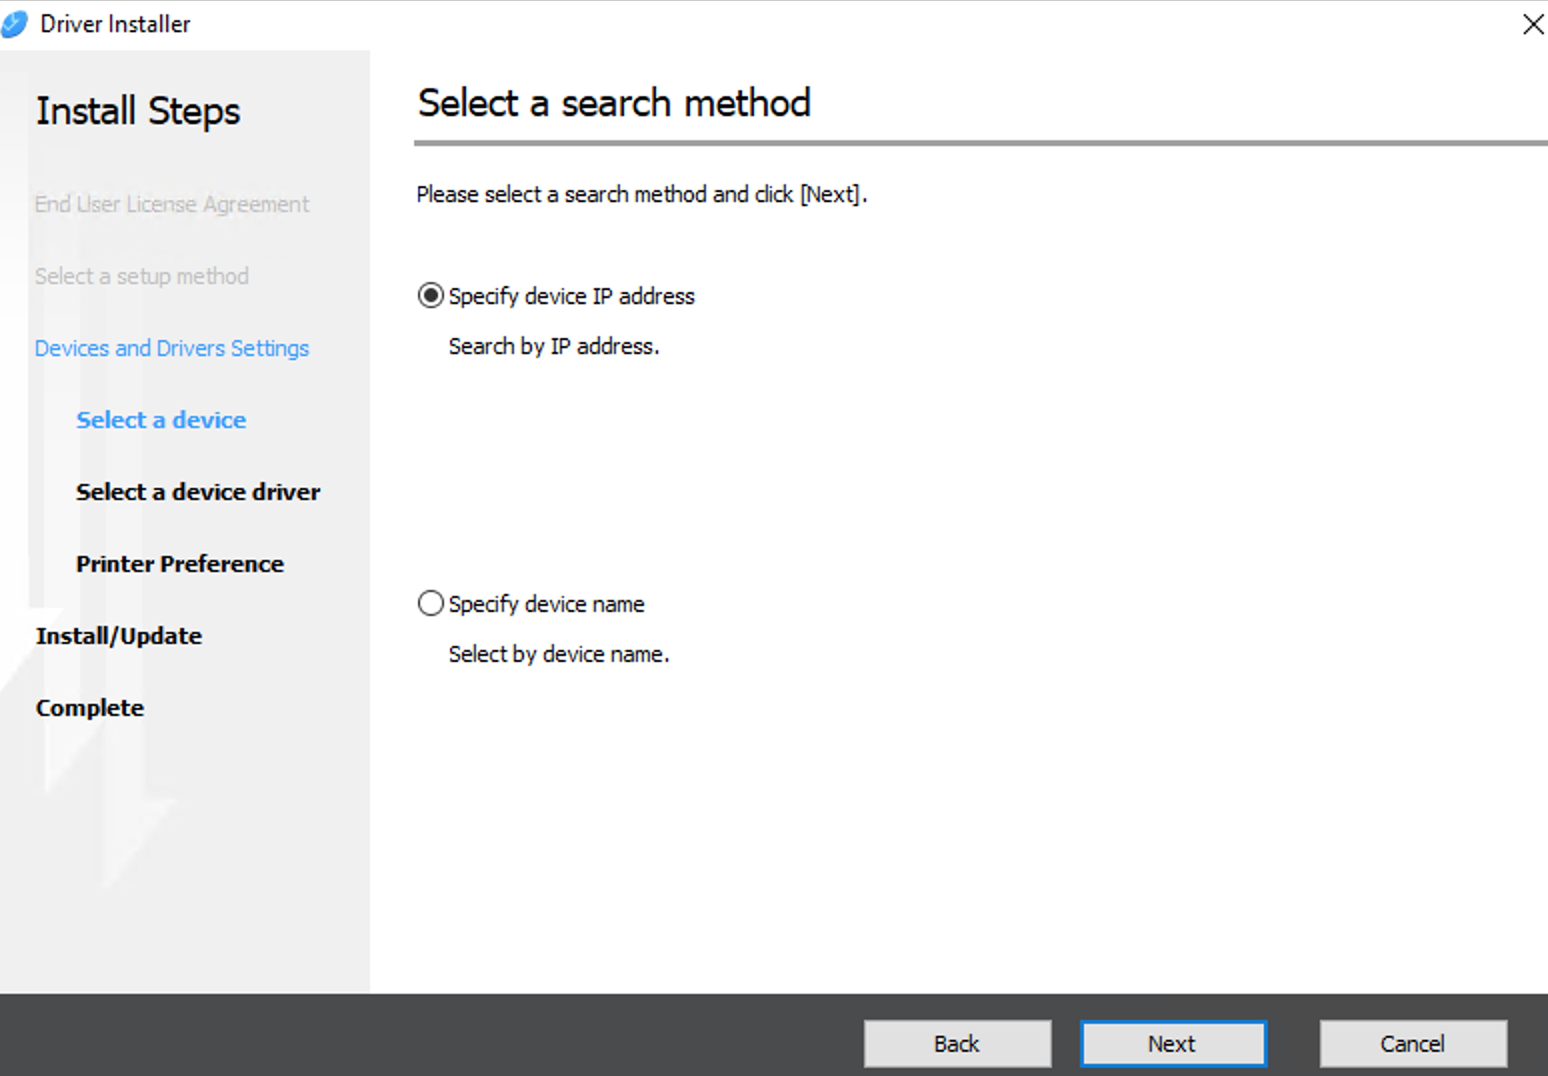Viewport: 1548px width, 1076px height.
Task: Open the End User License Agreement step
Action: (172, 204)
